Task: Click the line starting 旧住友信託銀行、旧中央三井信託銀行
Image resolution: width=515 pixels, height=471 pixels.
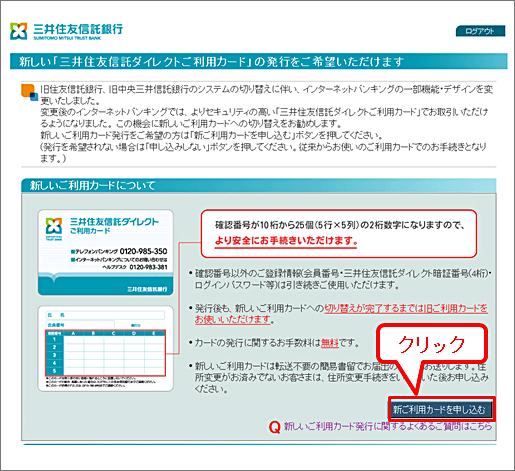Action: click(266, 89)
